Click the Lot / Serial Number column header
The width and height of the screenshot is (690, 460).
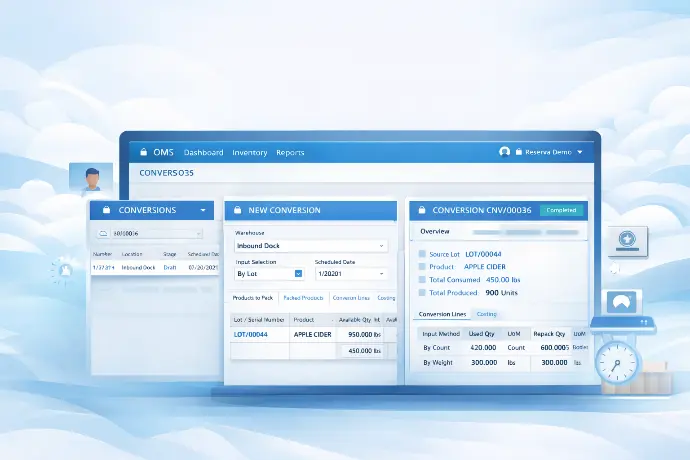coord(259,320)
